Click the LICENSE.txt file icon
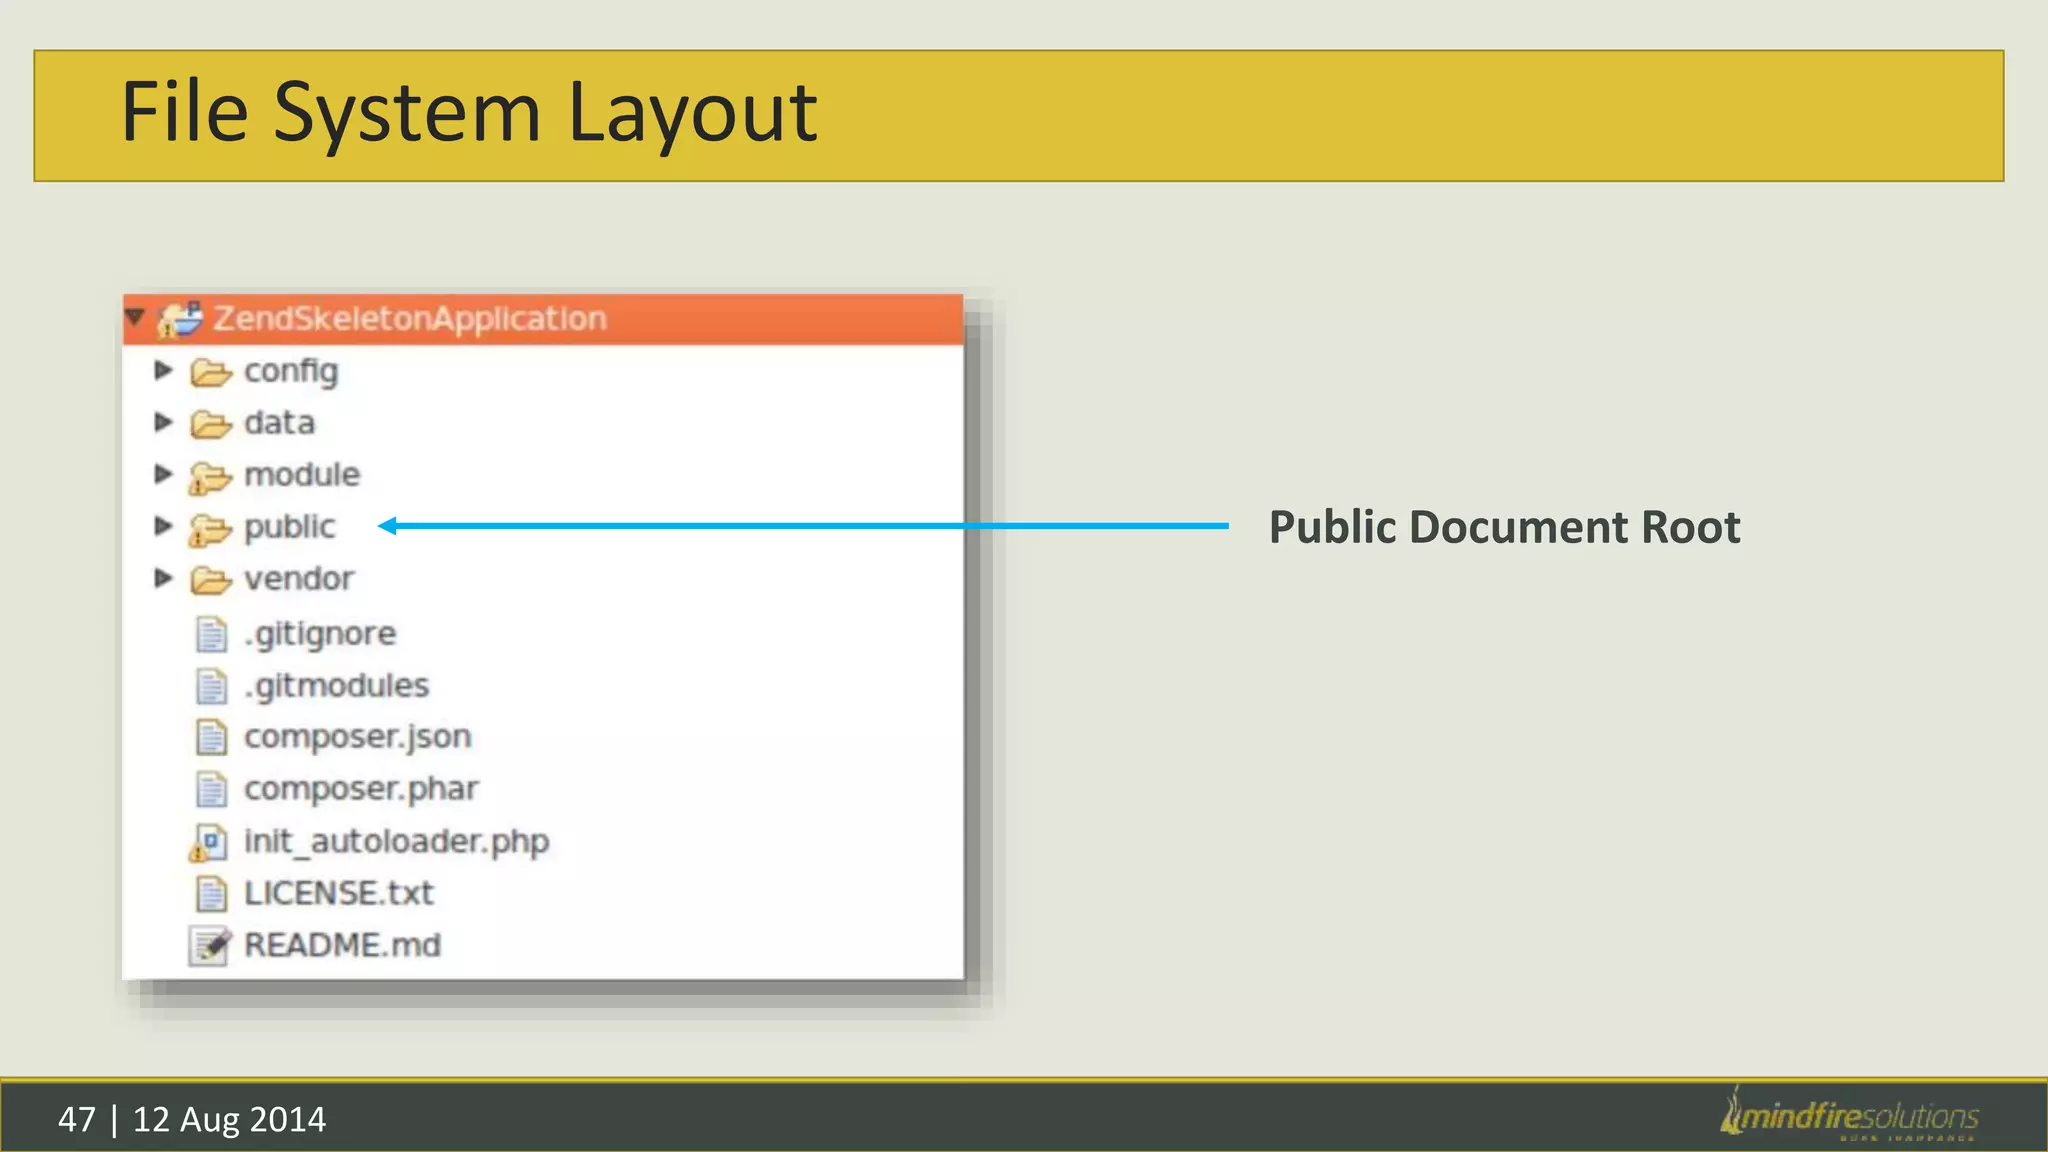Screen dimensions: 2048x1152 coord(211,894)
